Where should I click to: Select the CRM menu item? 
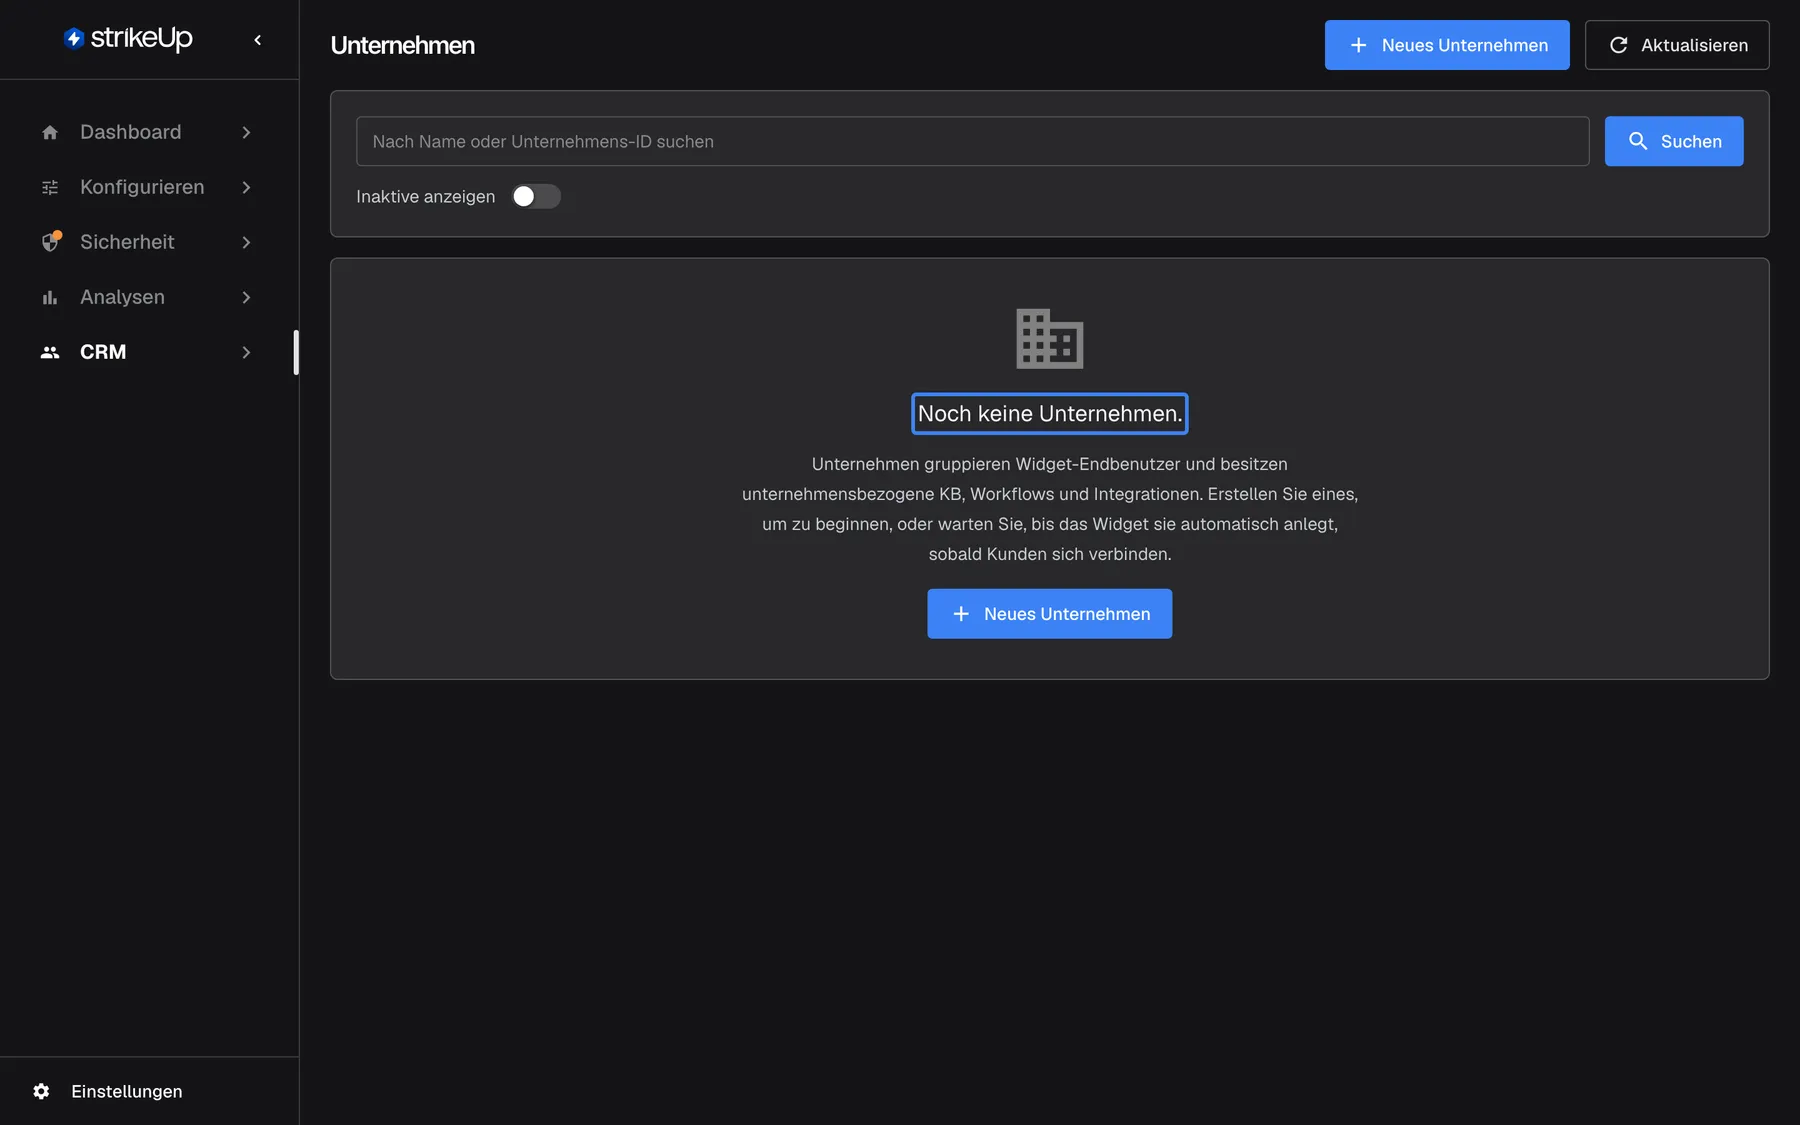pos(148,352)
